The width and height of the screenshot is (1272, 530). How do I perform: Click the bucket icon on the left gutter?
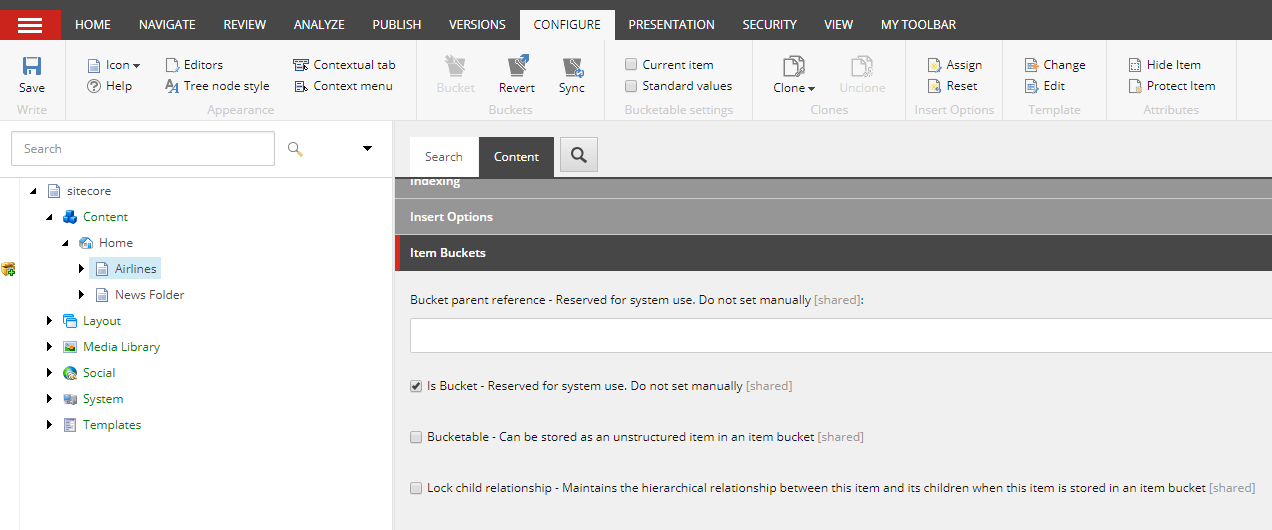tap(8, 269)
